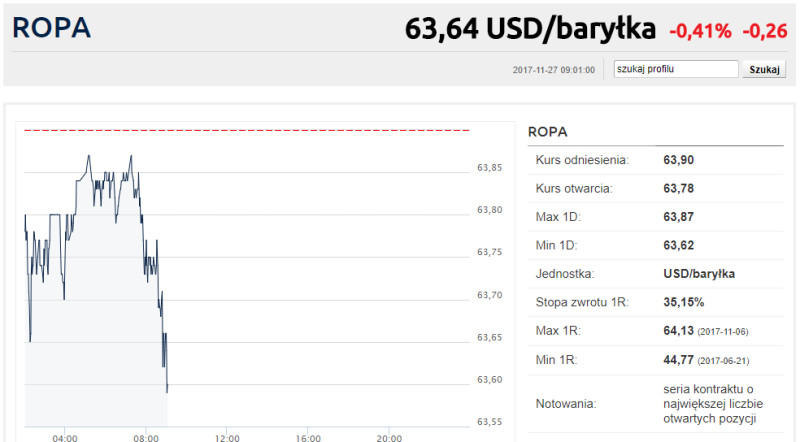Click the latest low point of the price line
800x442 pixels.
click(x=167, y=391)
